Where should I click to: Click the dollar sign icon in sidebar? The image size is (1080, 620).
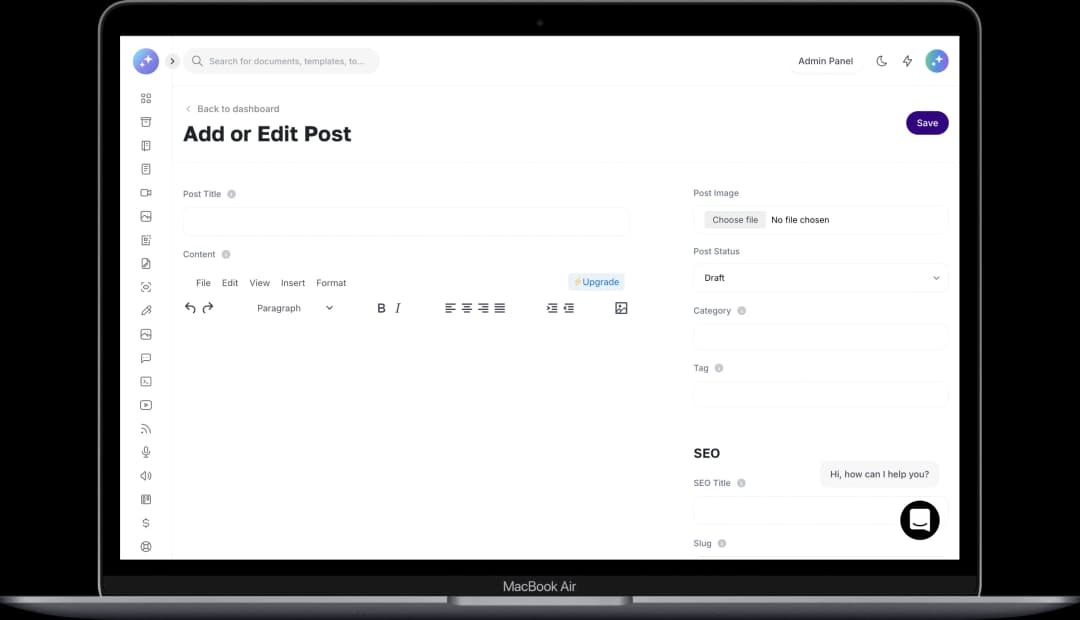pos(146,523)
